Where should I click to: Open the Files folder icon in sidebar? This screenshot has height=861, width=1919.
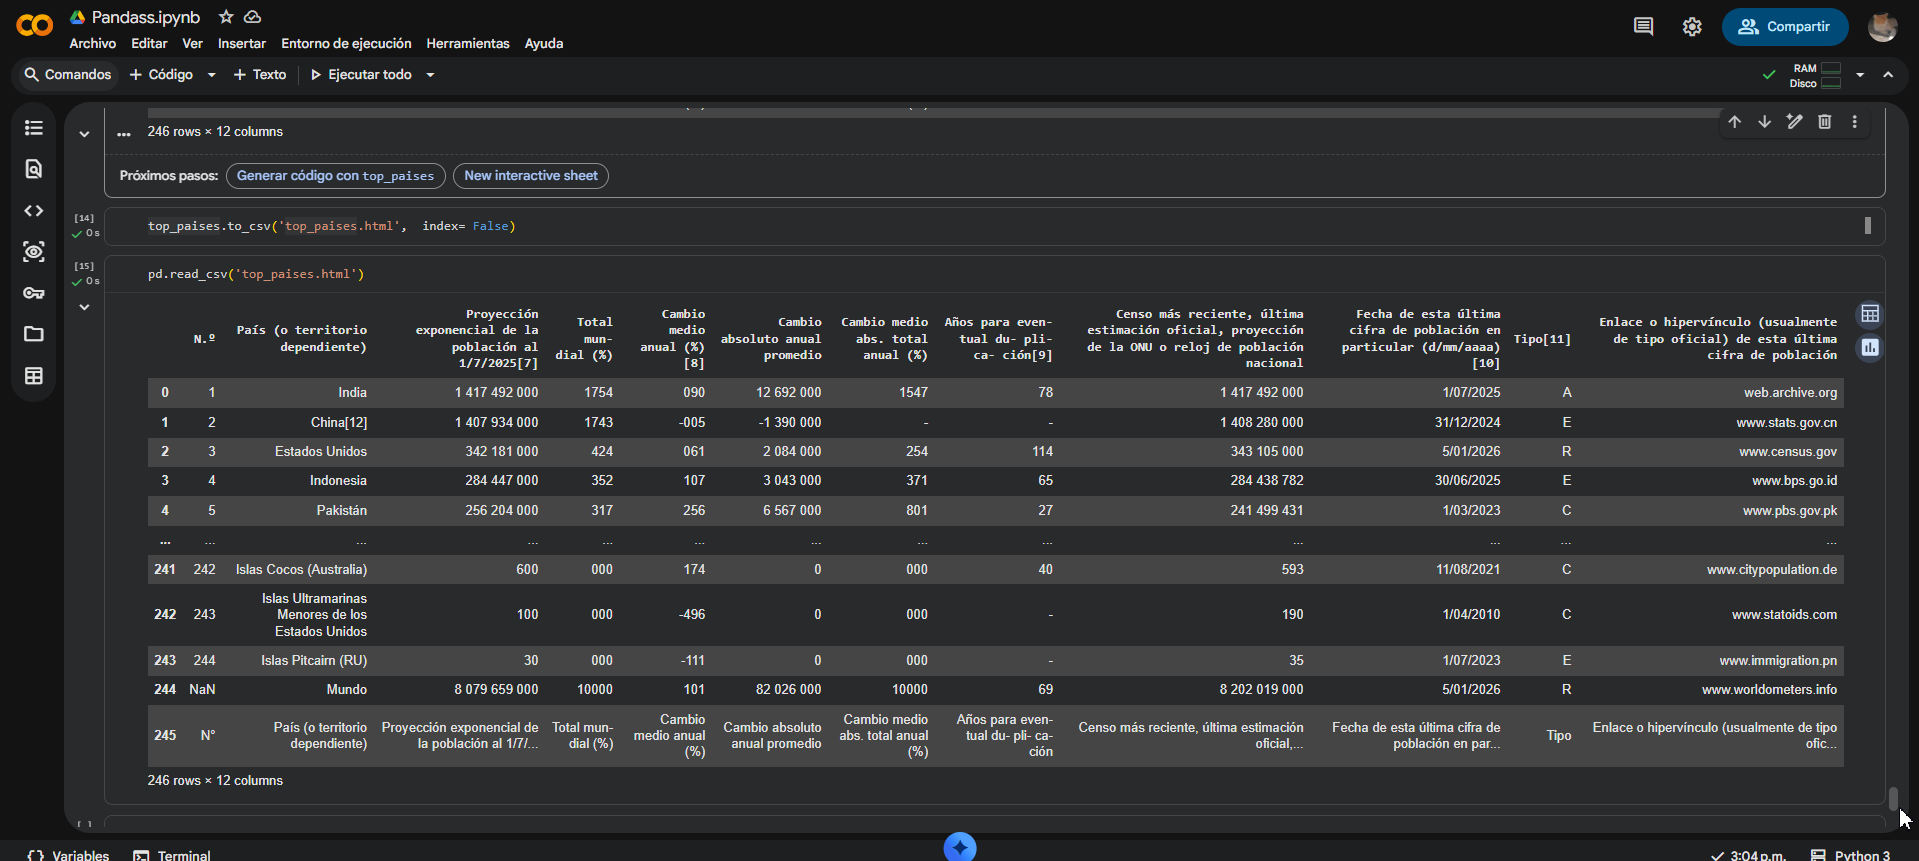click(x=34, y=334)
